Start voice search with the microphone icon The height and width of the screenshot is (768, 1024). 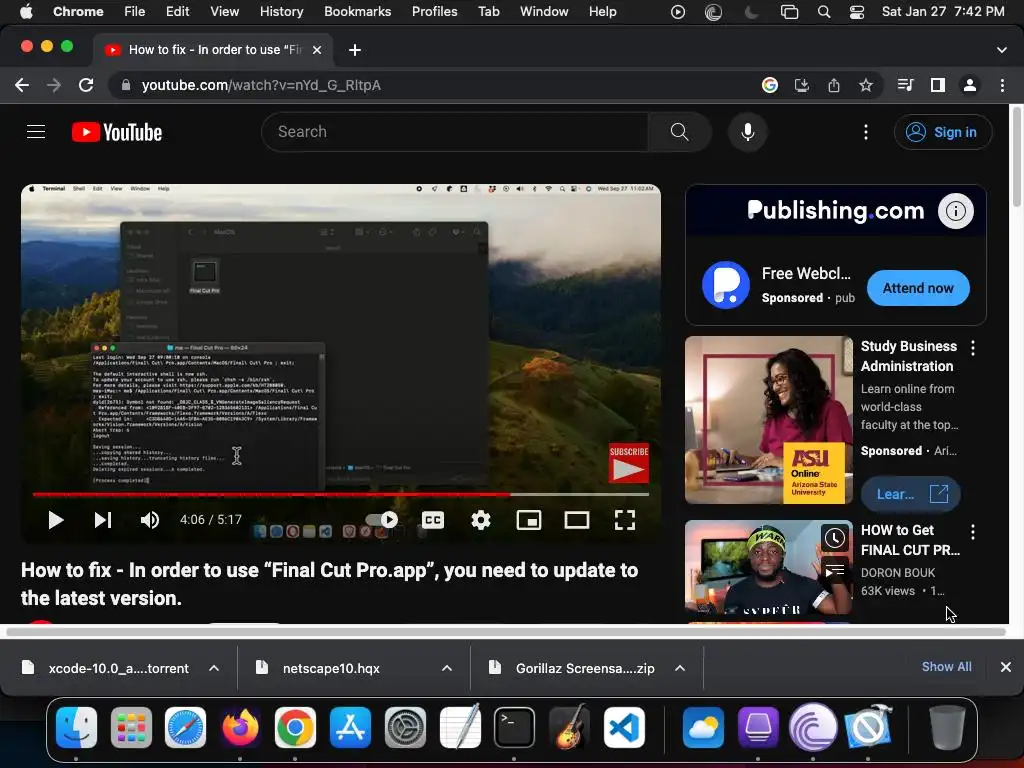748,132
